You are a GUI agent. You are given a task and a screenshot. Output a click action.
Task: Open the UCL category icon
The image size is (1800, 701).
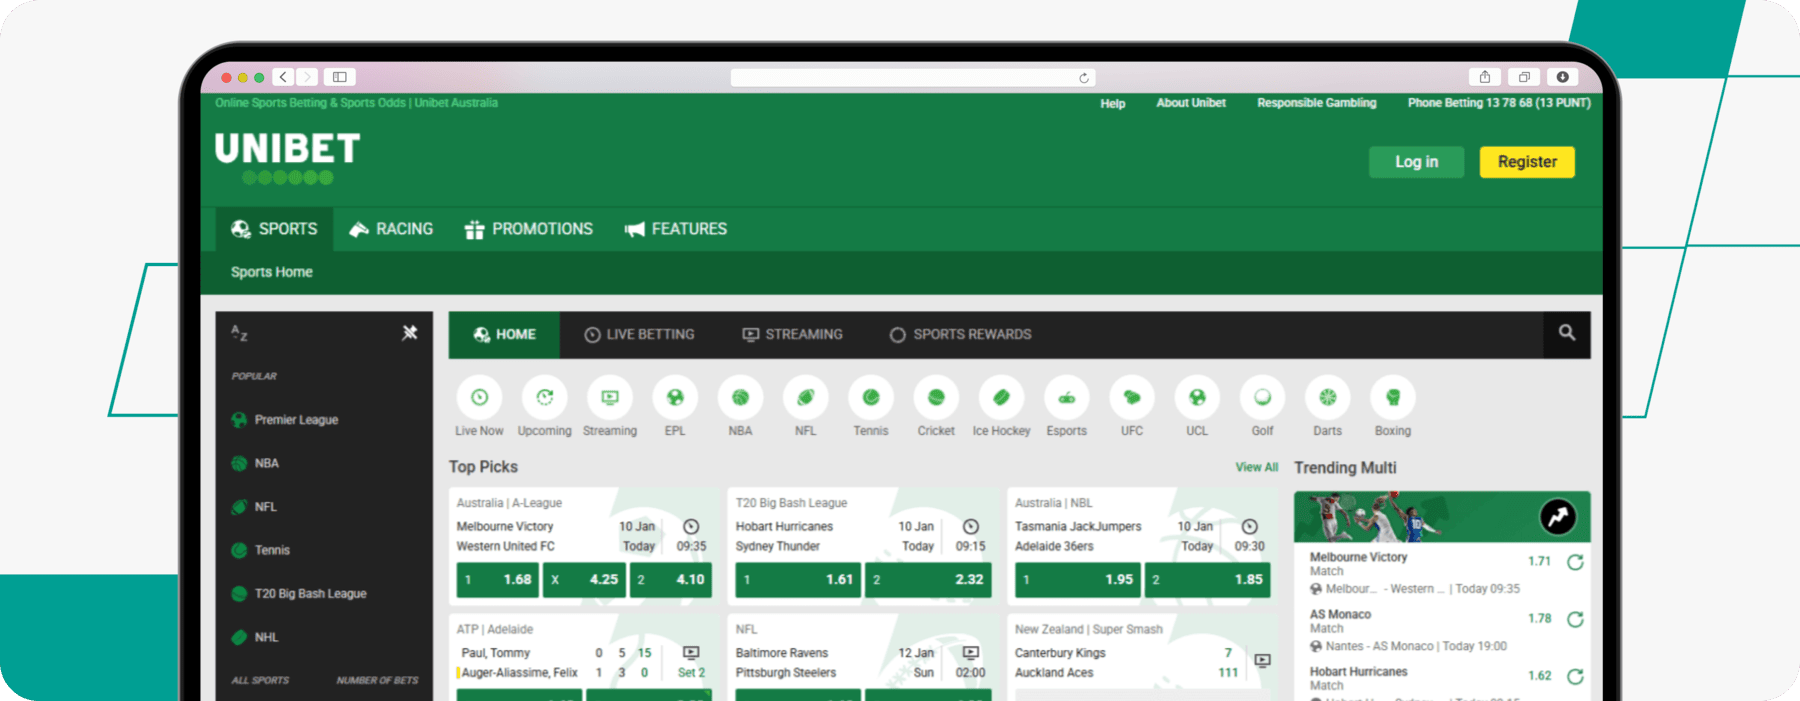(x=1197, y=397)
